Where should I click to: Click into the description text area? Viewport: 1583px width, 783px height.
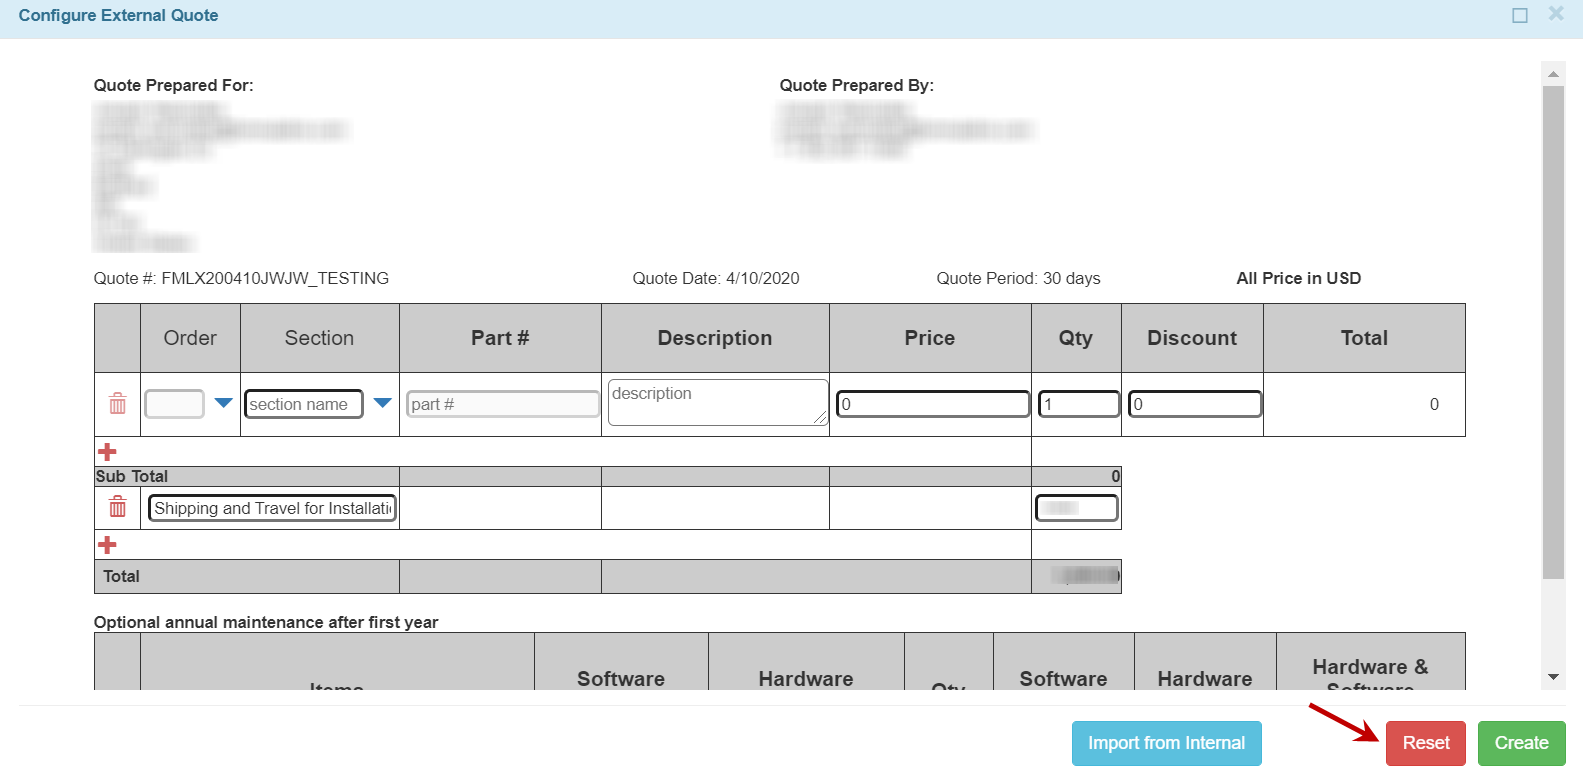click(x=717, y=402)
